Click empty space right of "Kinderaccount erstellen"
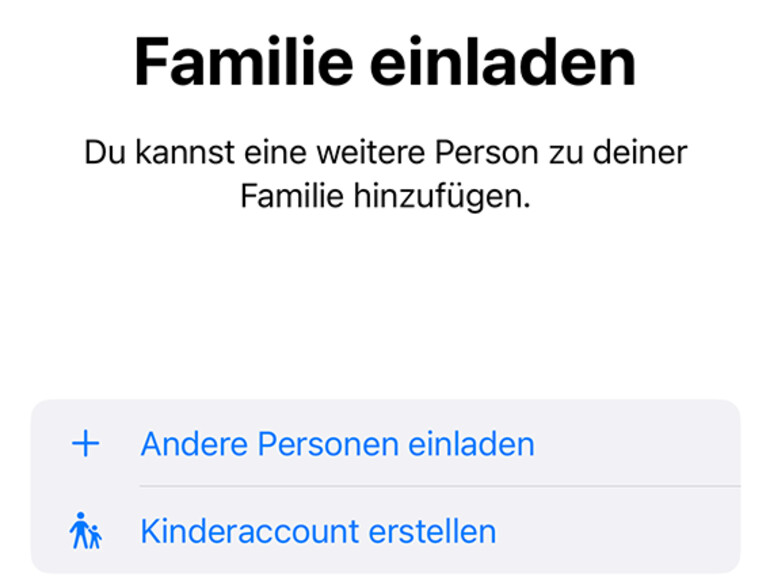Screen dimensions: 770x578 [620, 531]
